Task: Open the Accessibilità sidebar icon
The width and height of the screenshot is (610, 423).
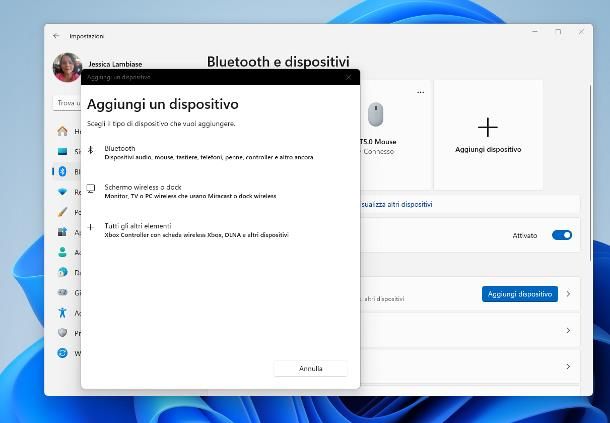Action: point(62,312)
